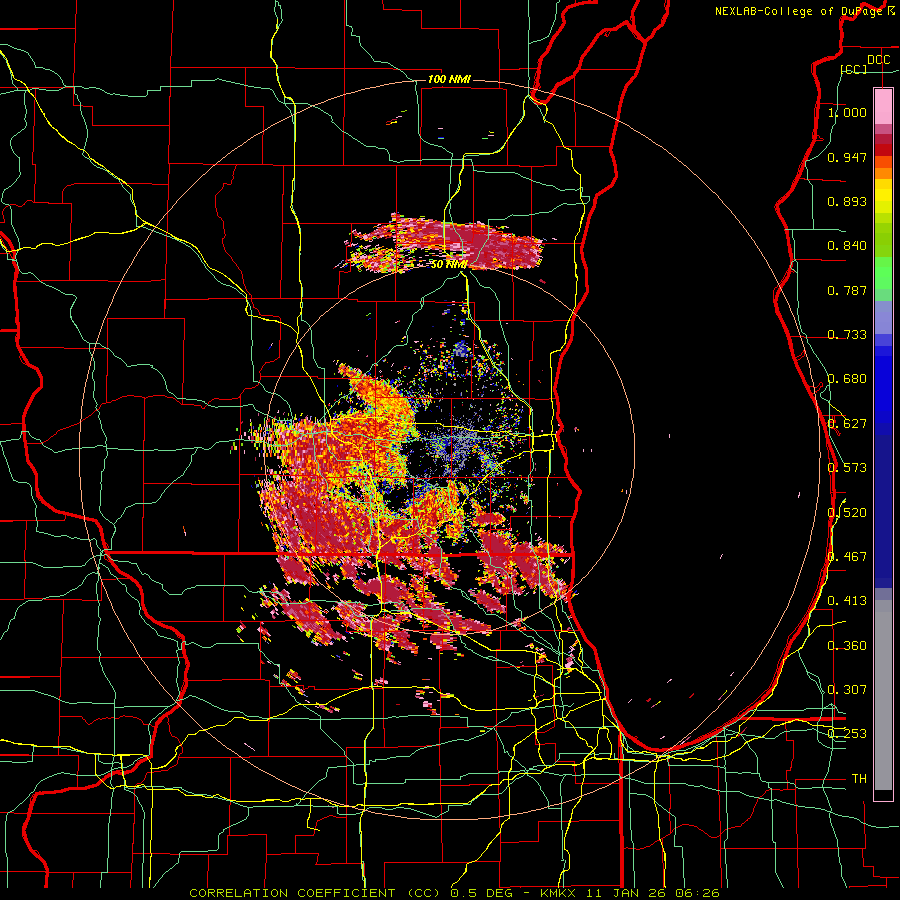Screen dimensions: 900x900
Task: Click the 0.520 value on the color scale
Action: pyautogui.click(x=847, y=513)
